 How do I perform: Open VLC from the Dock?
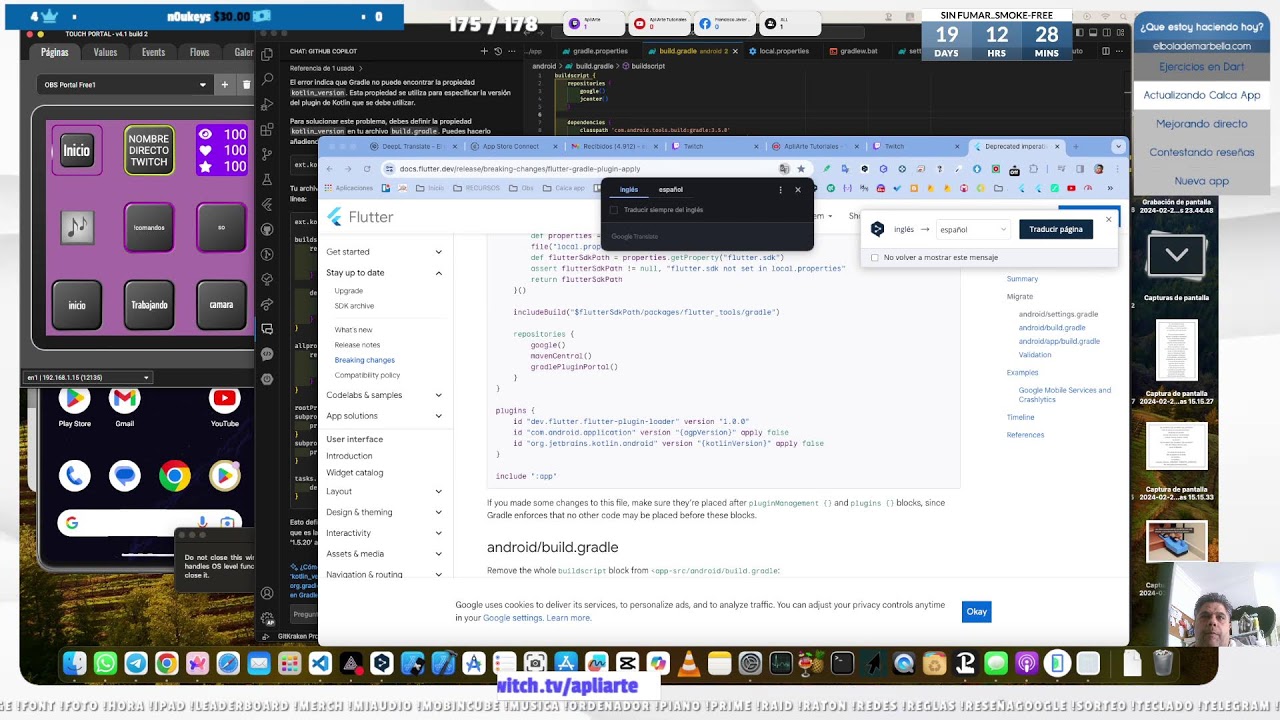click(x=689, y=663)
